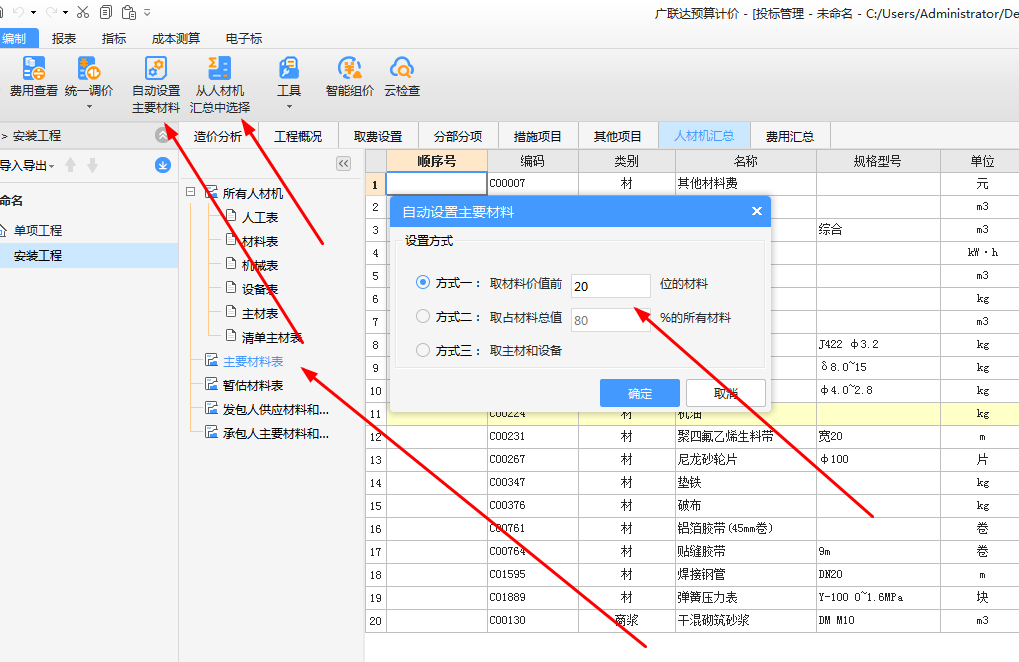Image resolution: width=1019 pixels, height=662 pixels.
Task: Select 清单主材表 in the tree
Action: [272, 337]
